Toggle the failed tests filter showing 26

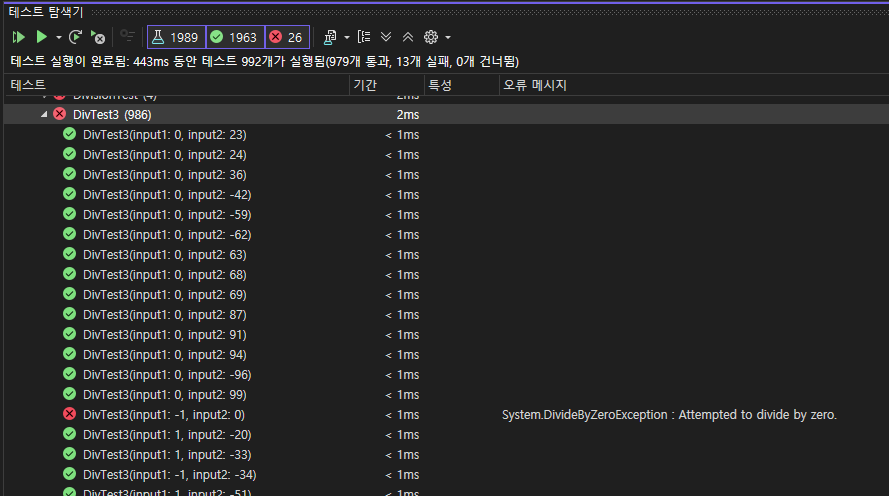point(286,37)
